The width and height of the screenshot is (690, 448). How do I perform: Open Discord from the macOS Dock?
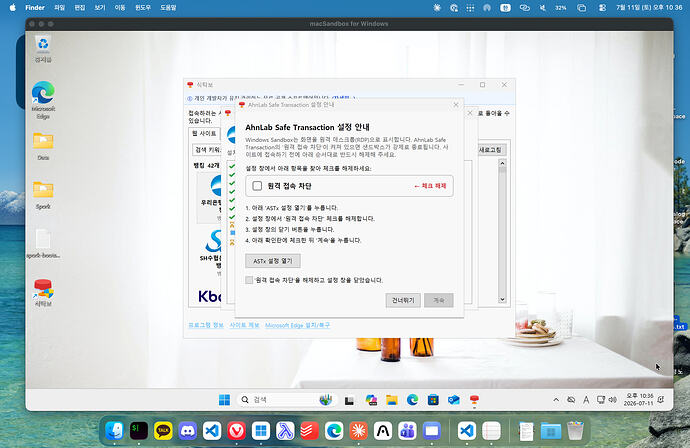pyautogui.click(x=187, y=431)
